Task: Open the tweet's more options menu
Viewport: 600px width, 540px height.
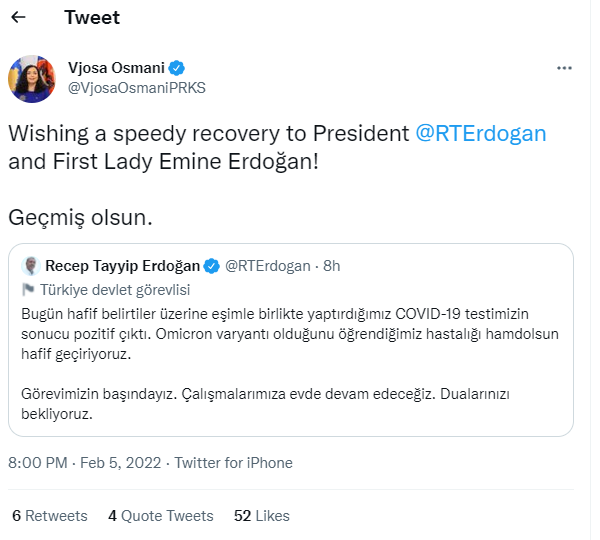Action: pos(564,67)
